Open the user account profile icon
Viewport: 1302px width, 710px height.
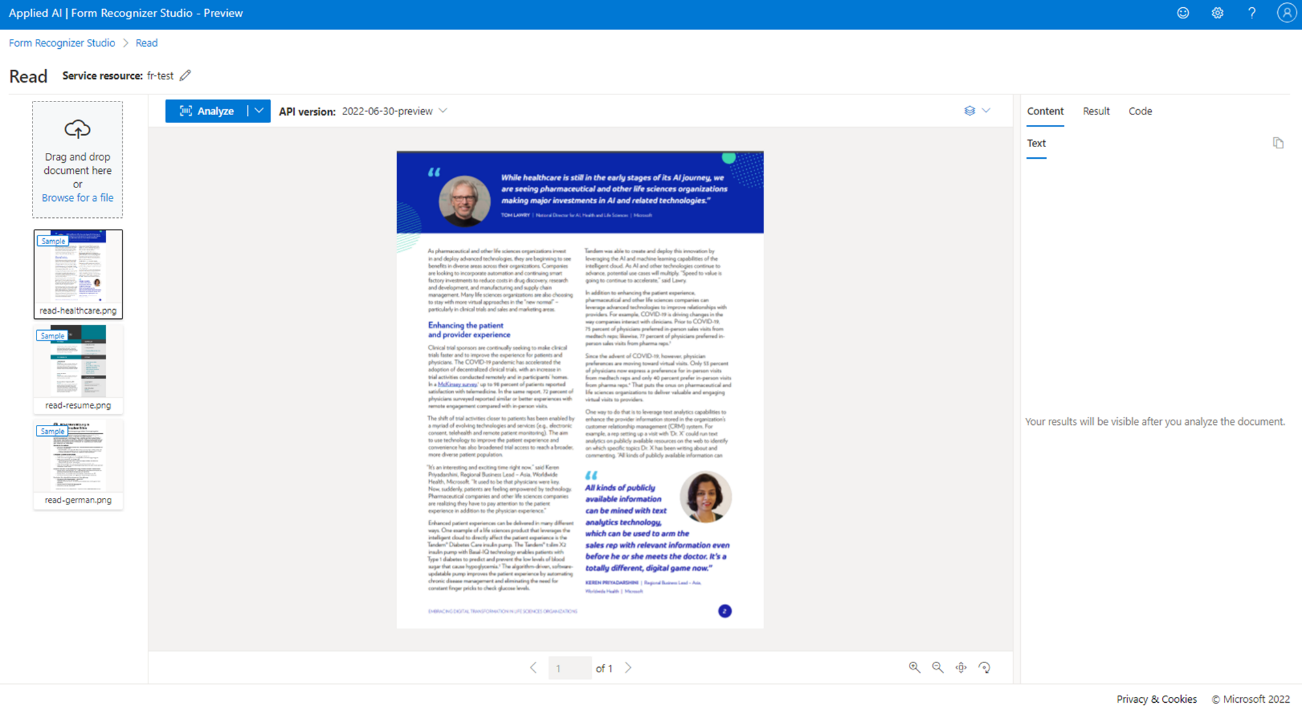click(1286, 13)
